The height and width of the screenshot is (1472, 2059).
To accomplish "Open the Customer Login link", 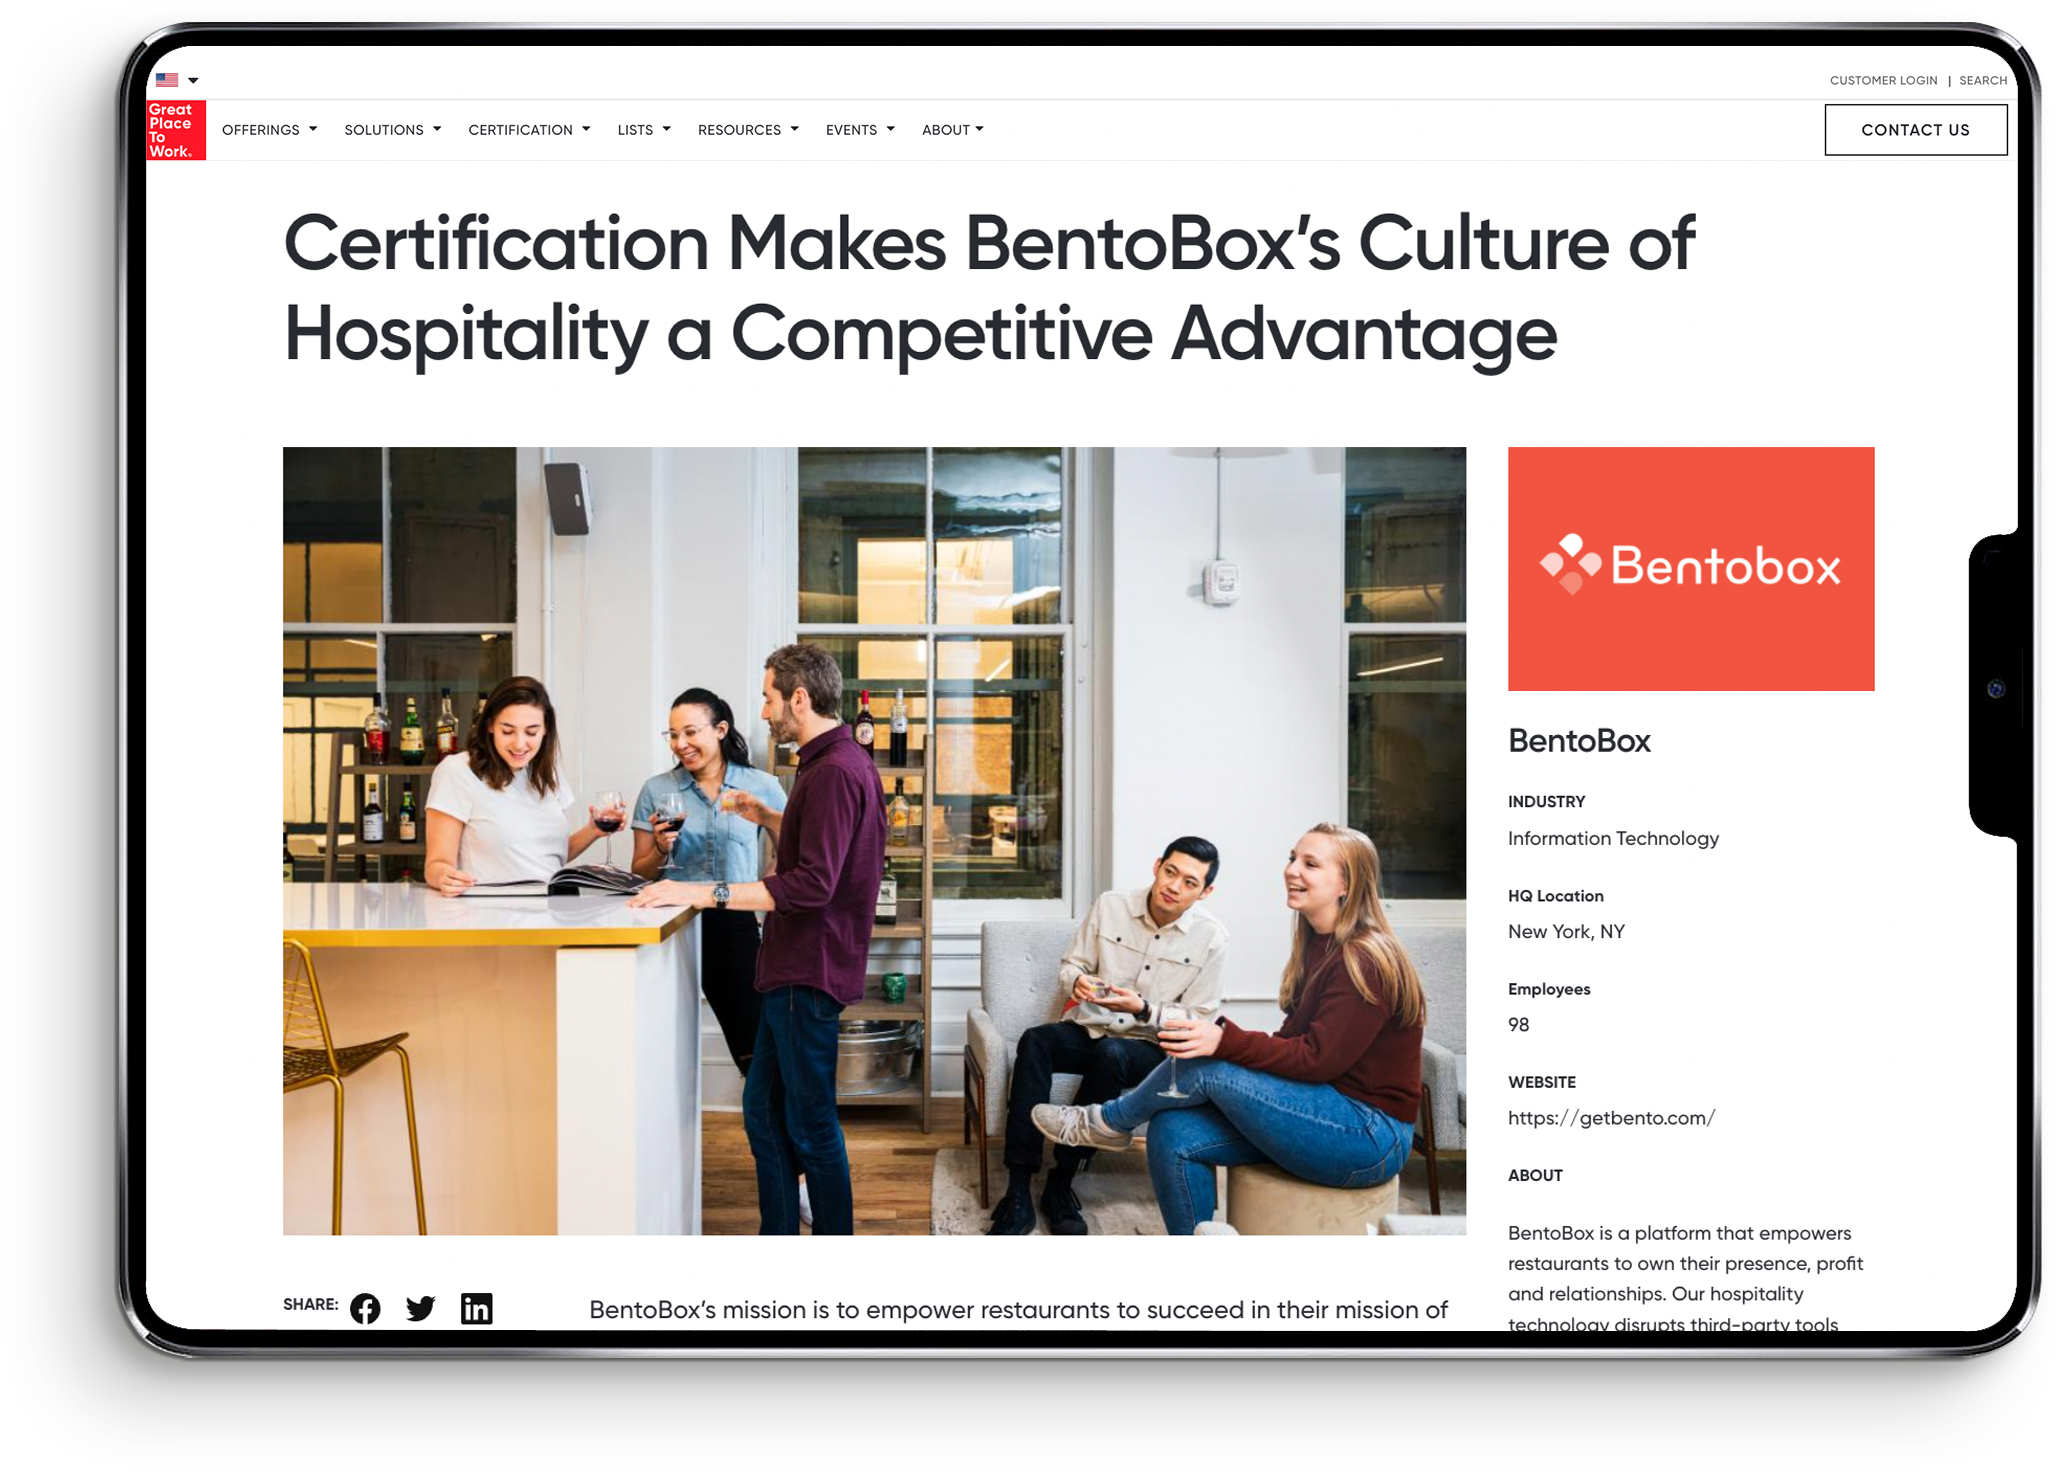I will click(x=1883, y=81).
